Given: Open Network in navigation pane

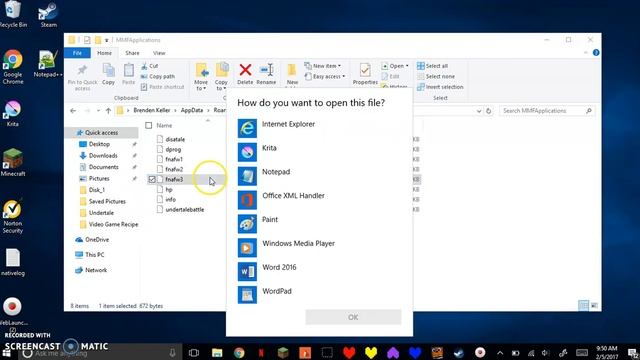Looking at the screenshot, I should coord(96,270).
